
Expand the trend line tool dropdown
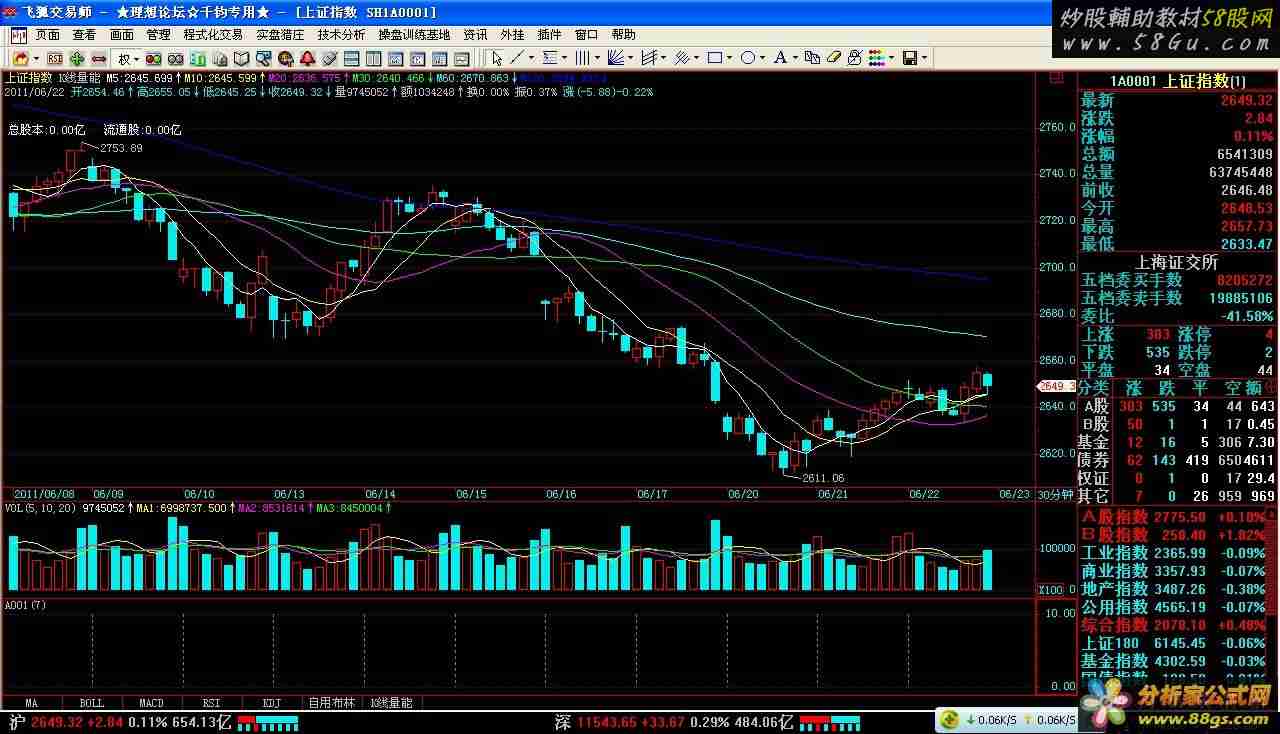click(531, 58)
